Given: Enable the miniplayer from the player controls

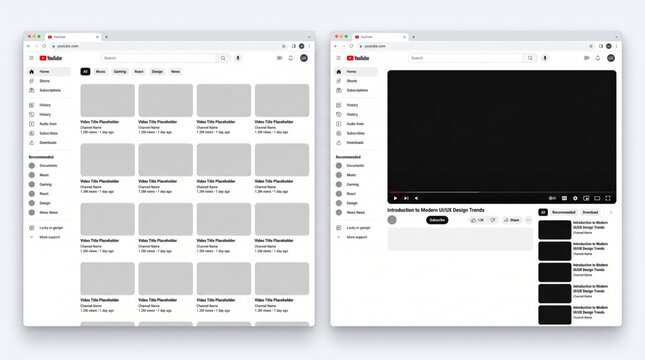Looking at the screenshot, I should [x=586, y=198].
